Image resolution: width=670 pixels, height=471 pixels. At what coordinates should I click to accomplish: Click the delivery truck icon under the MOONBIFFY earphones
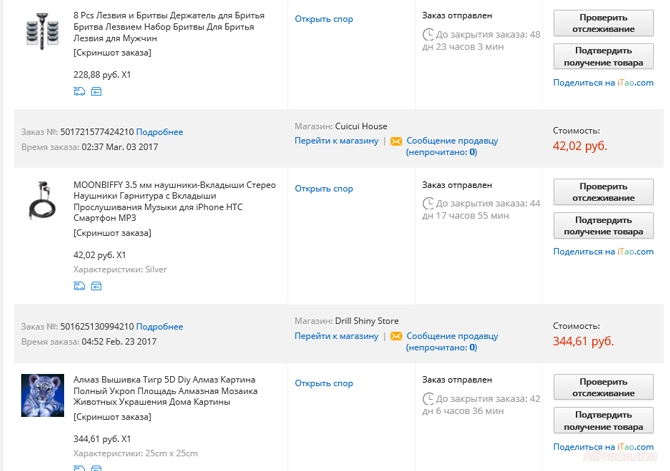click(79, 285)
